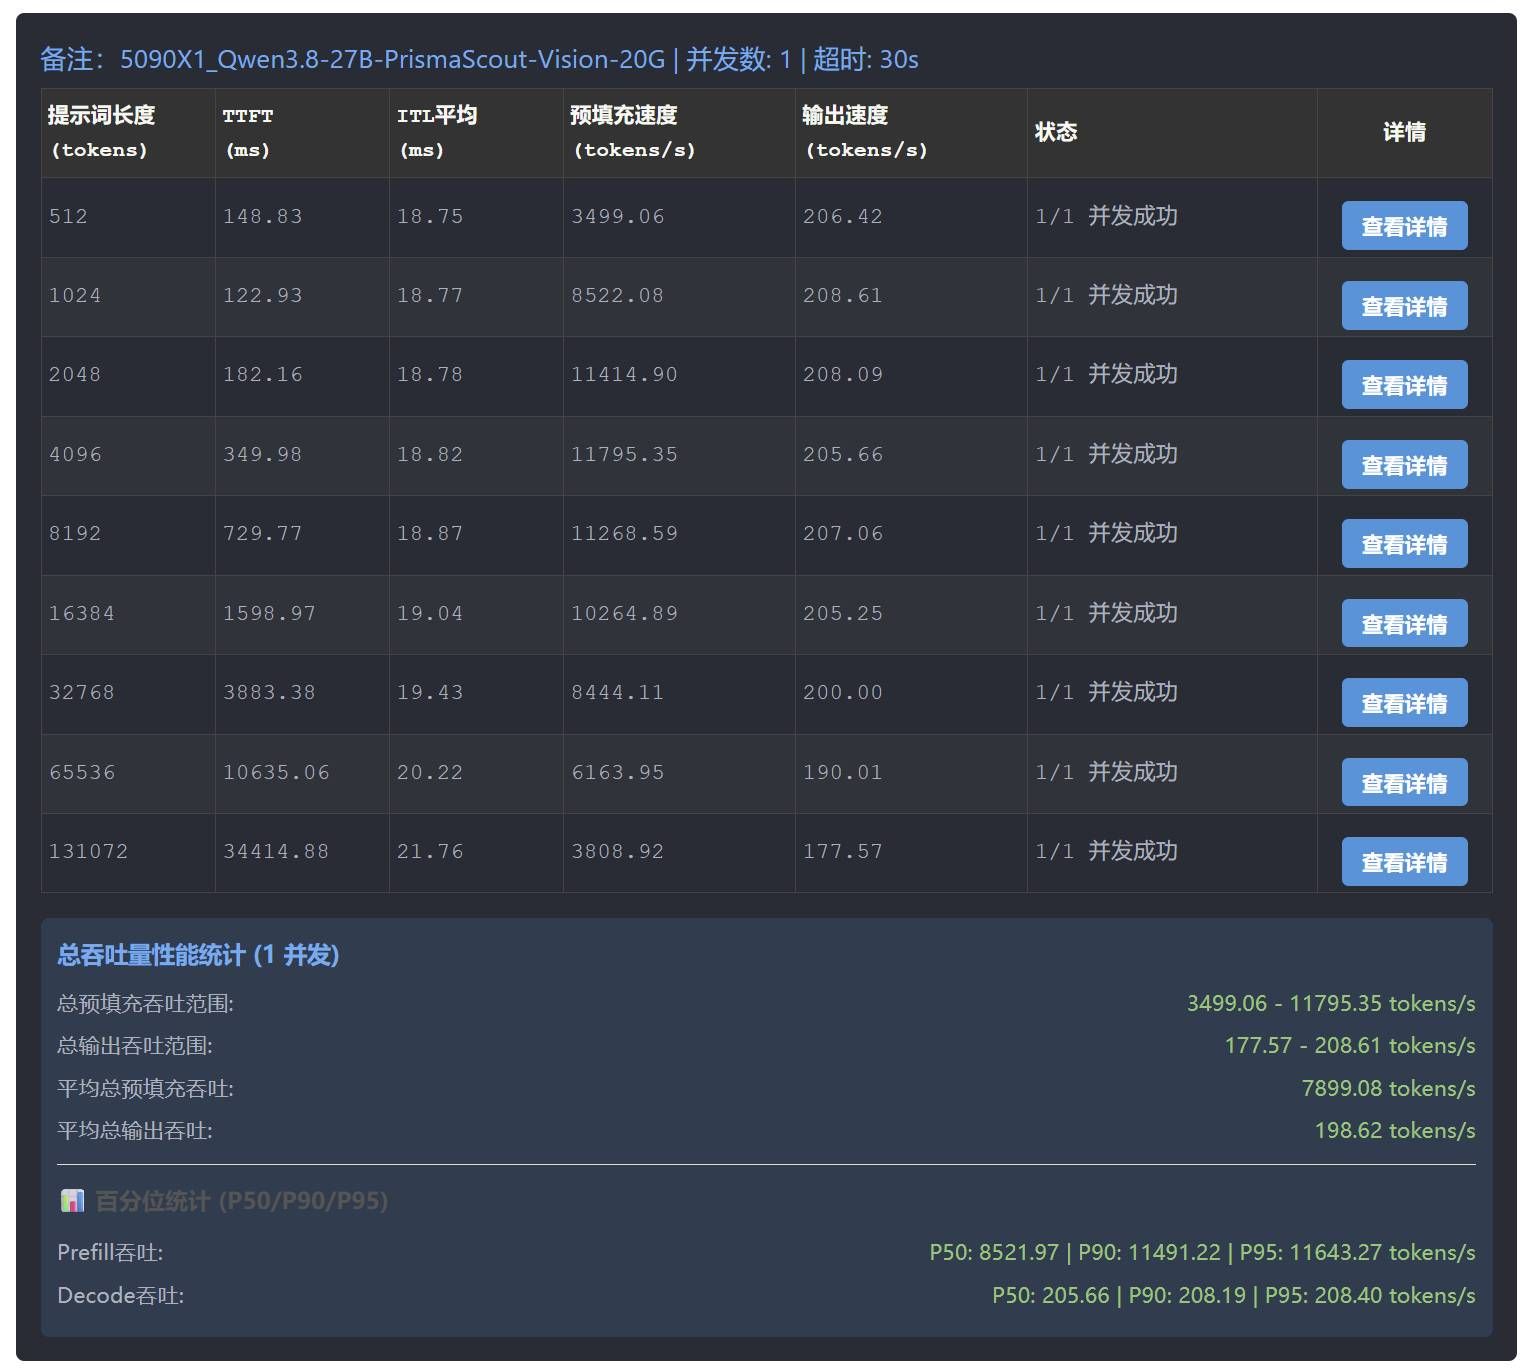
Task: Click output speed value 190.01
Action: point(842,772)
